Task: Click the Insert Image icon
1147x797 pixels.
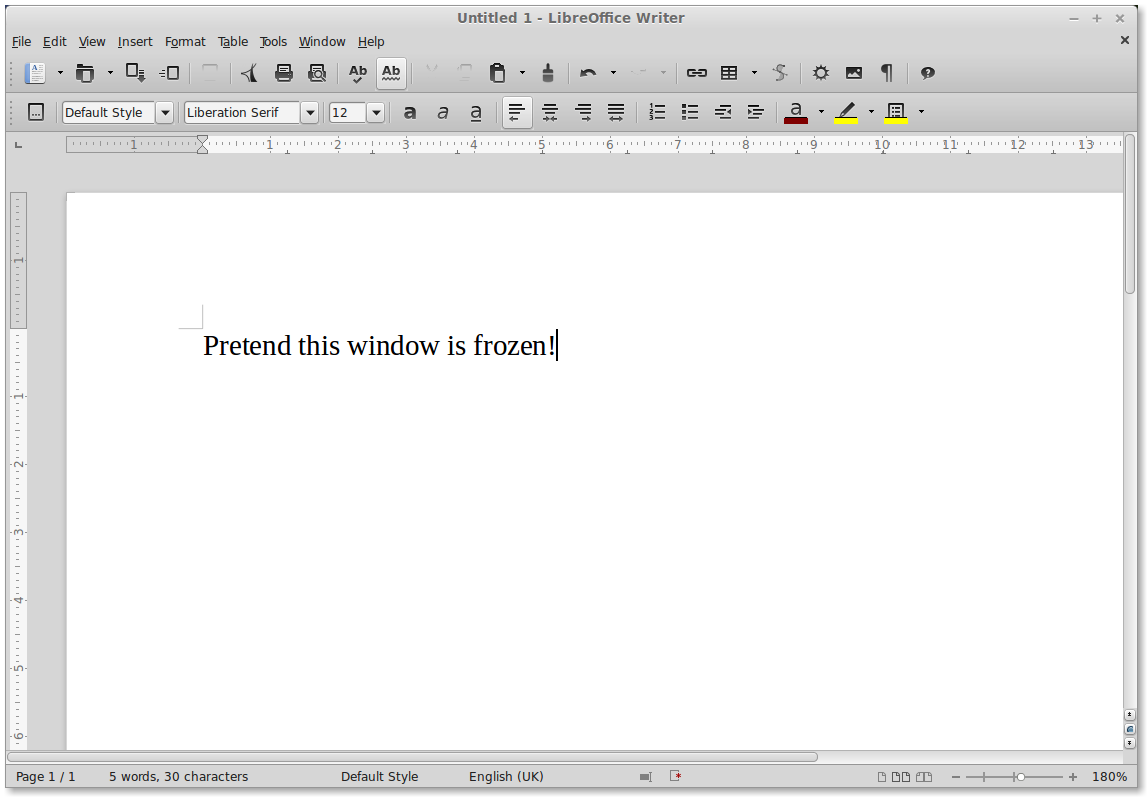Action: pyautogui.click(x=853, y=73)
